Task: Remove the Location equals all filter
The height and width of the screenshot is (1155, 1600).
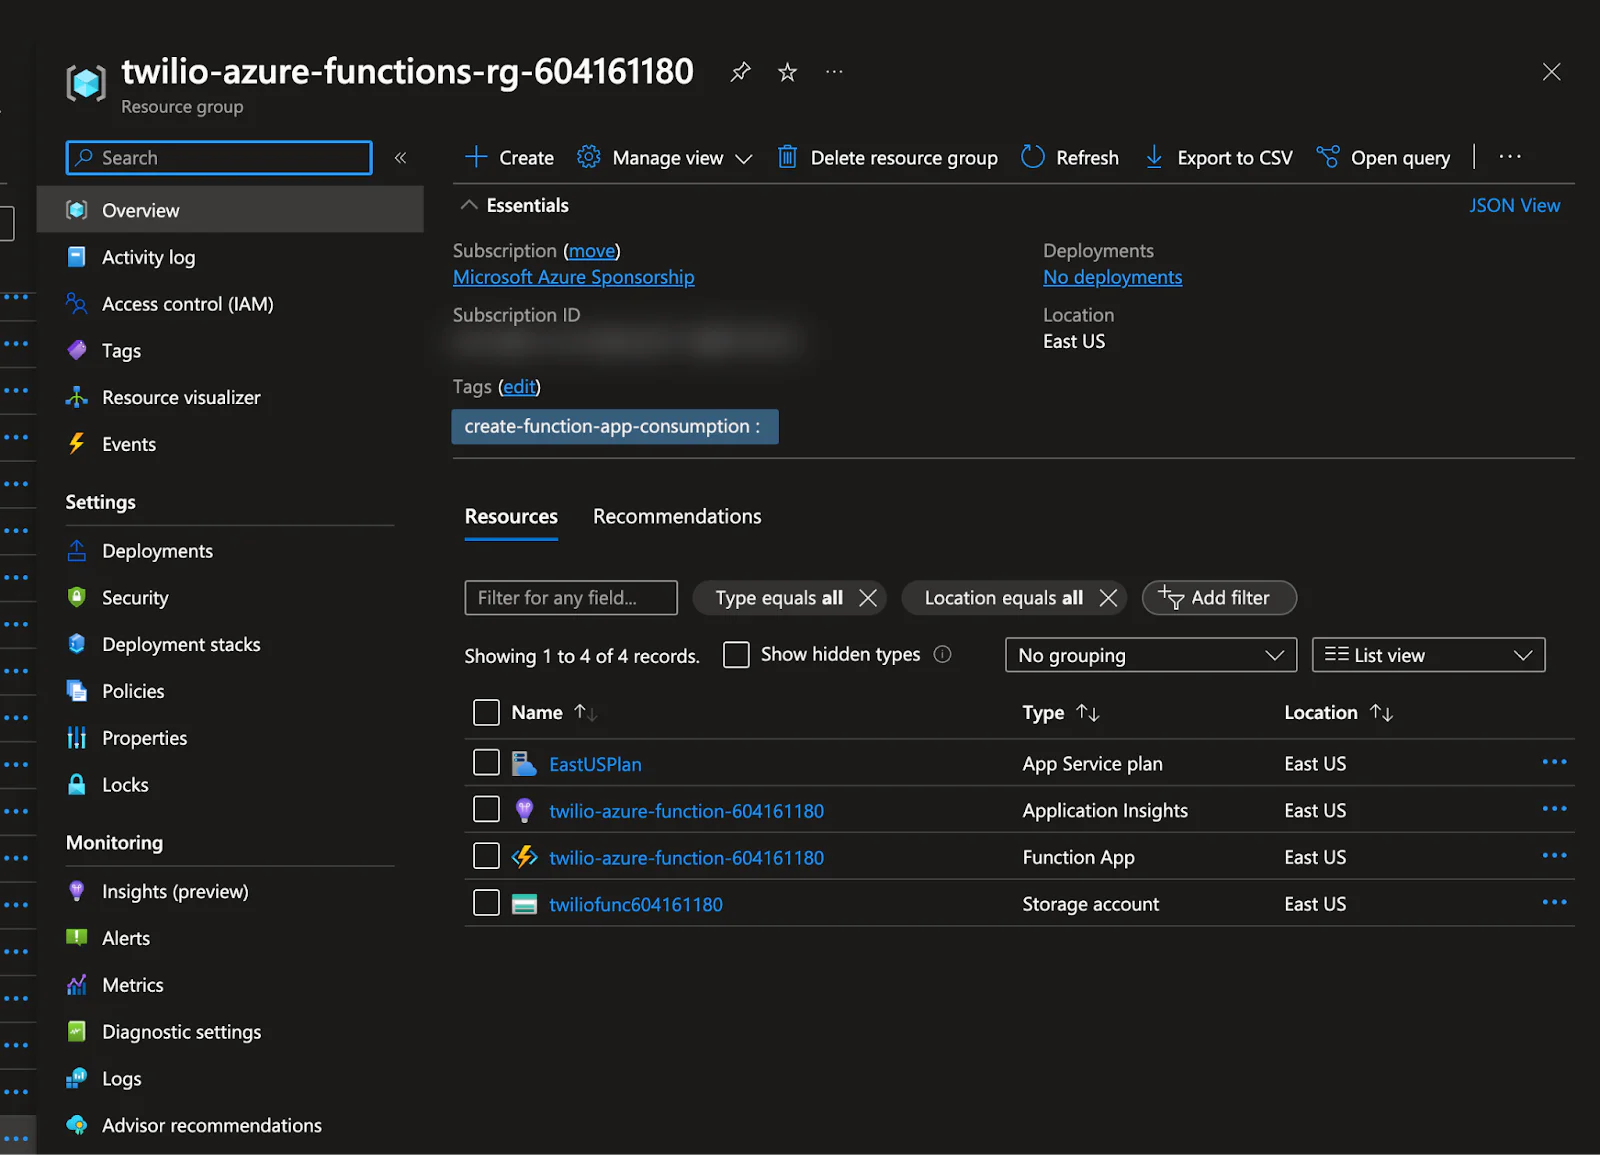Action: [1108, 598]
